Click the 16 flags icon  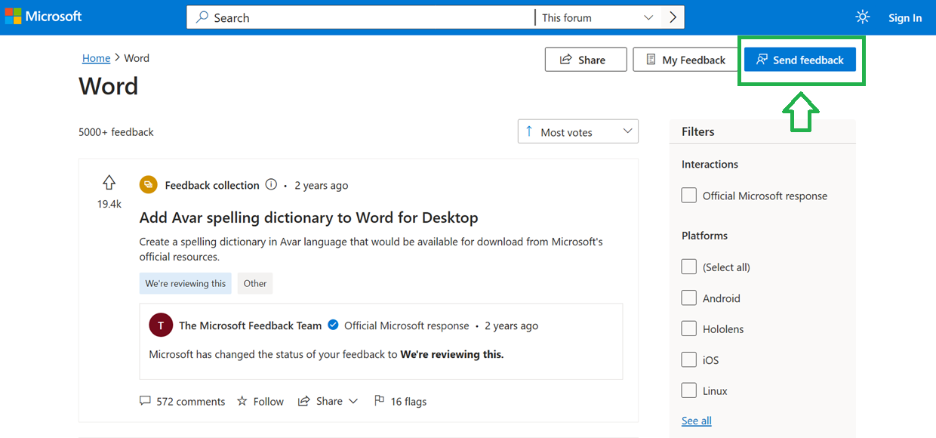click(378, 401)
